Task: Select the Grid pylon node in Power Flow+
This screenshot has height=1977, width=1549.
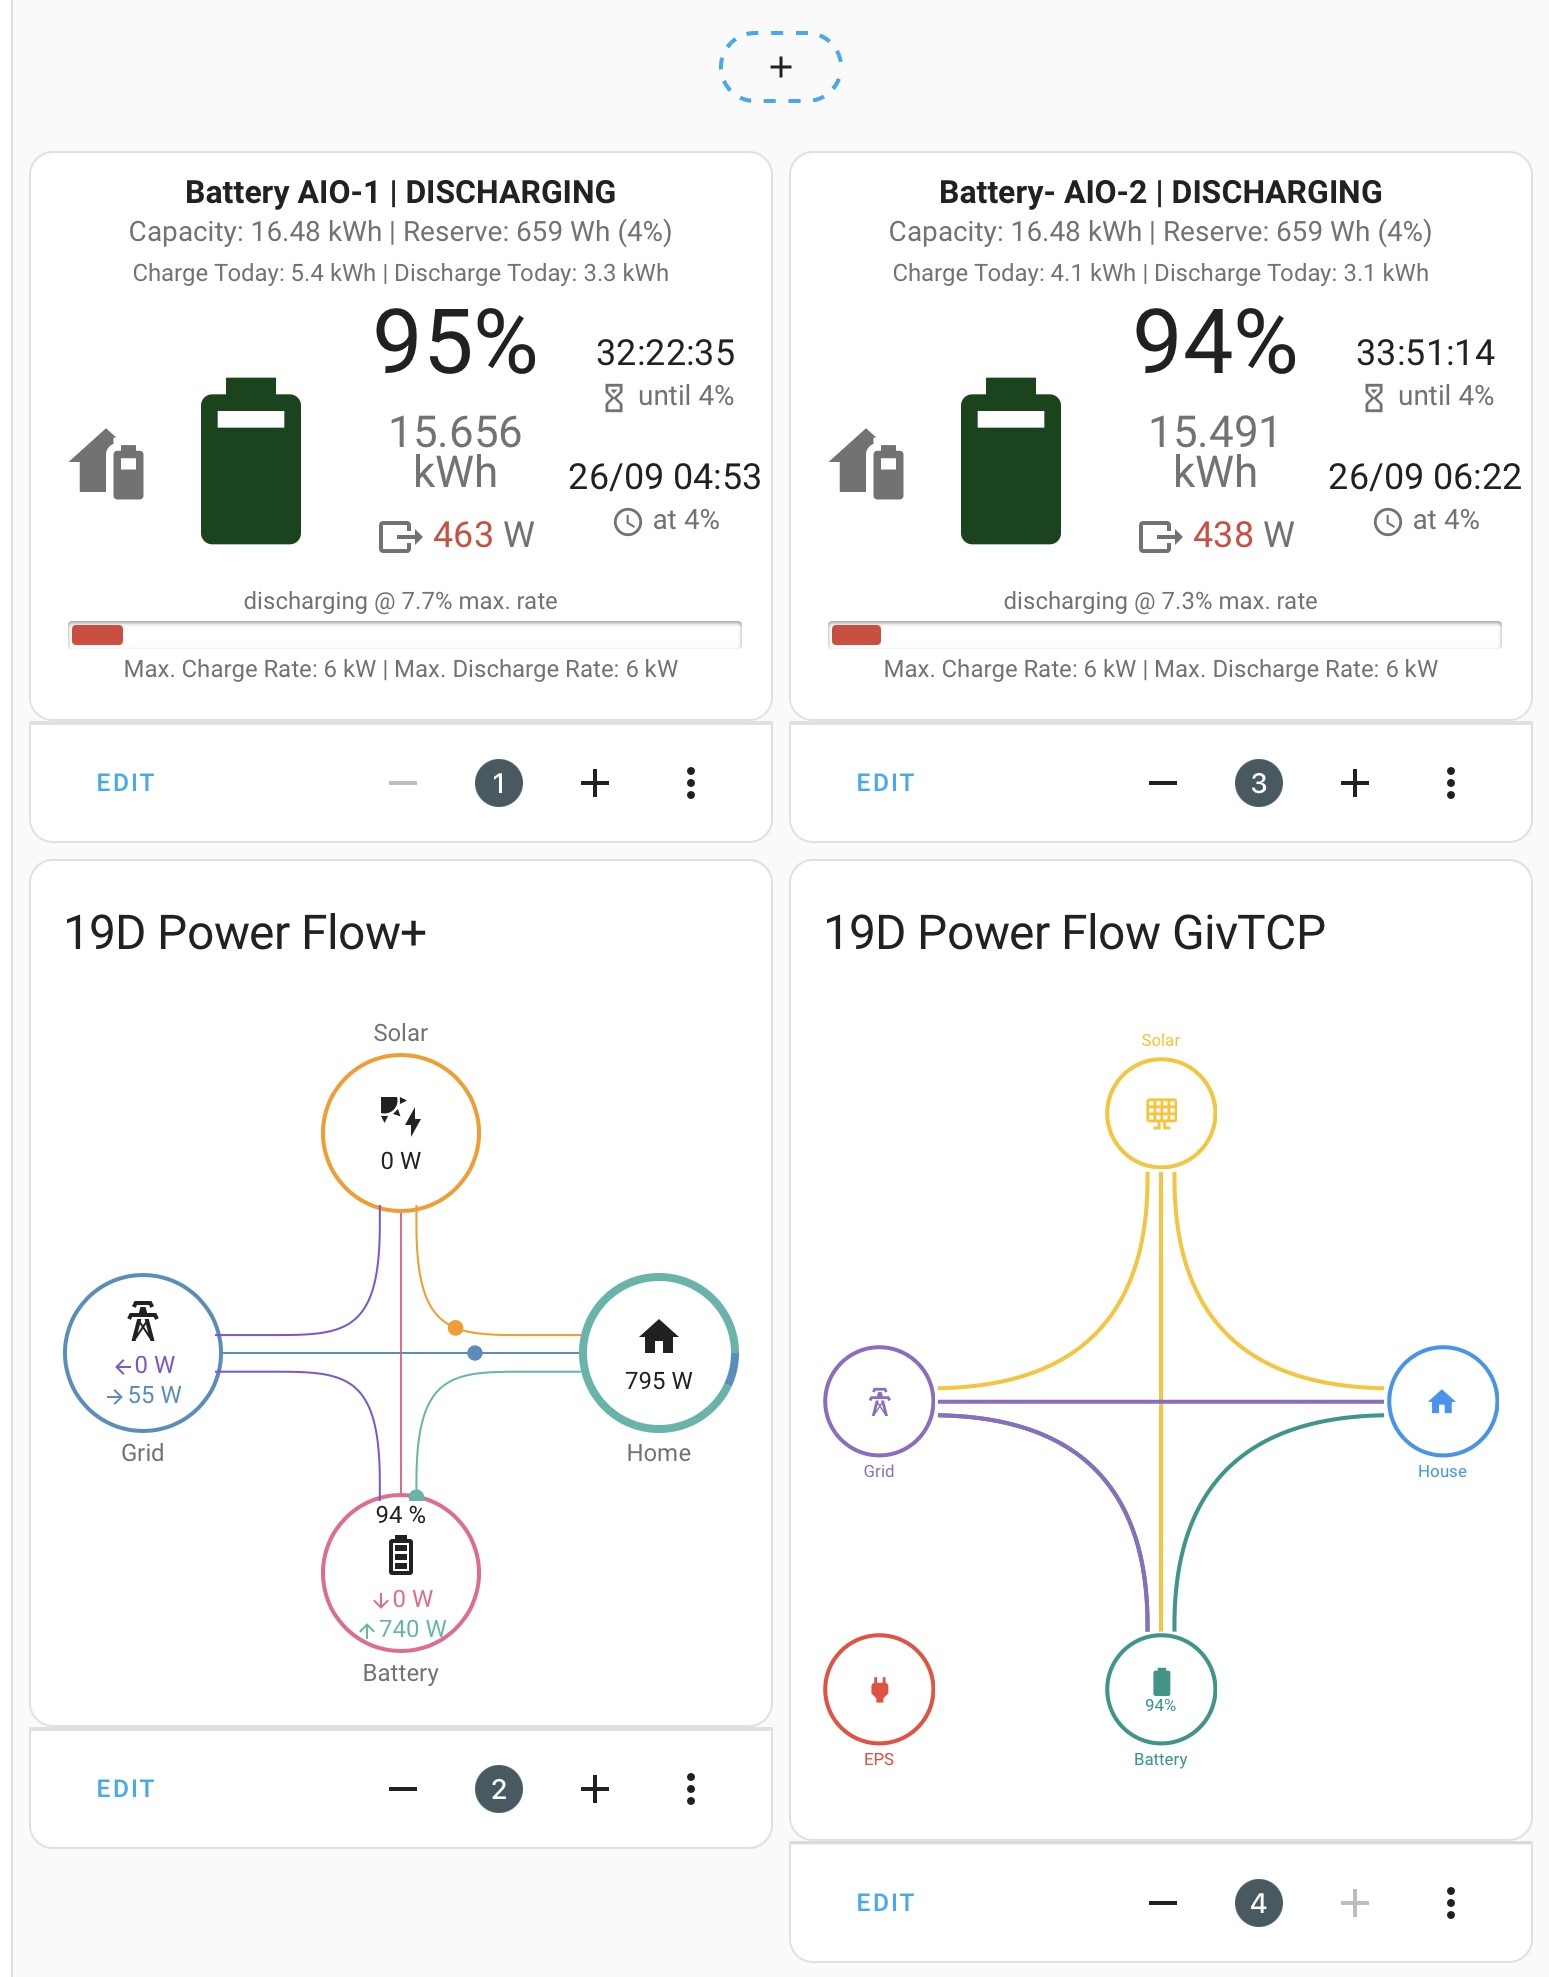Action: (x=143, y=1353)
